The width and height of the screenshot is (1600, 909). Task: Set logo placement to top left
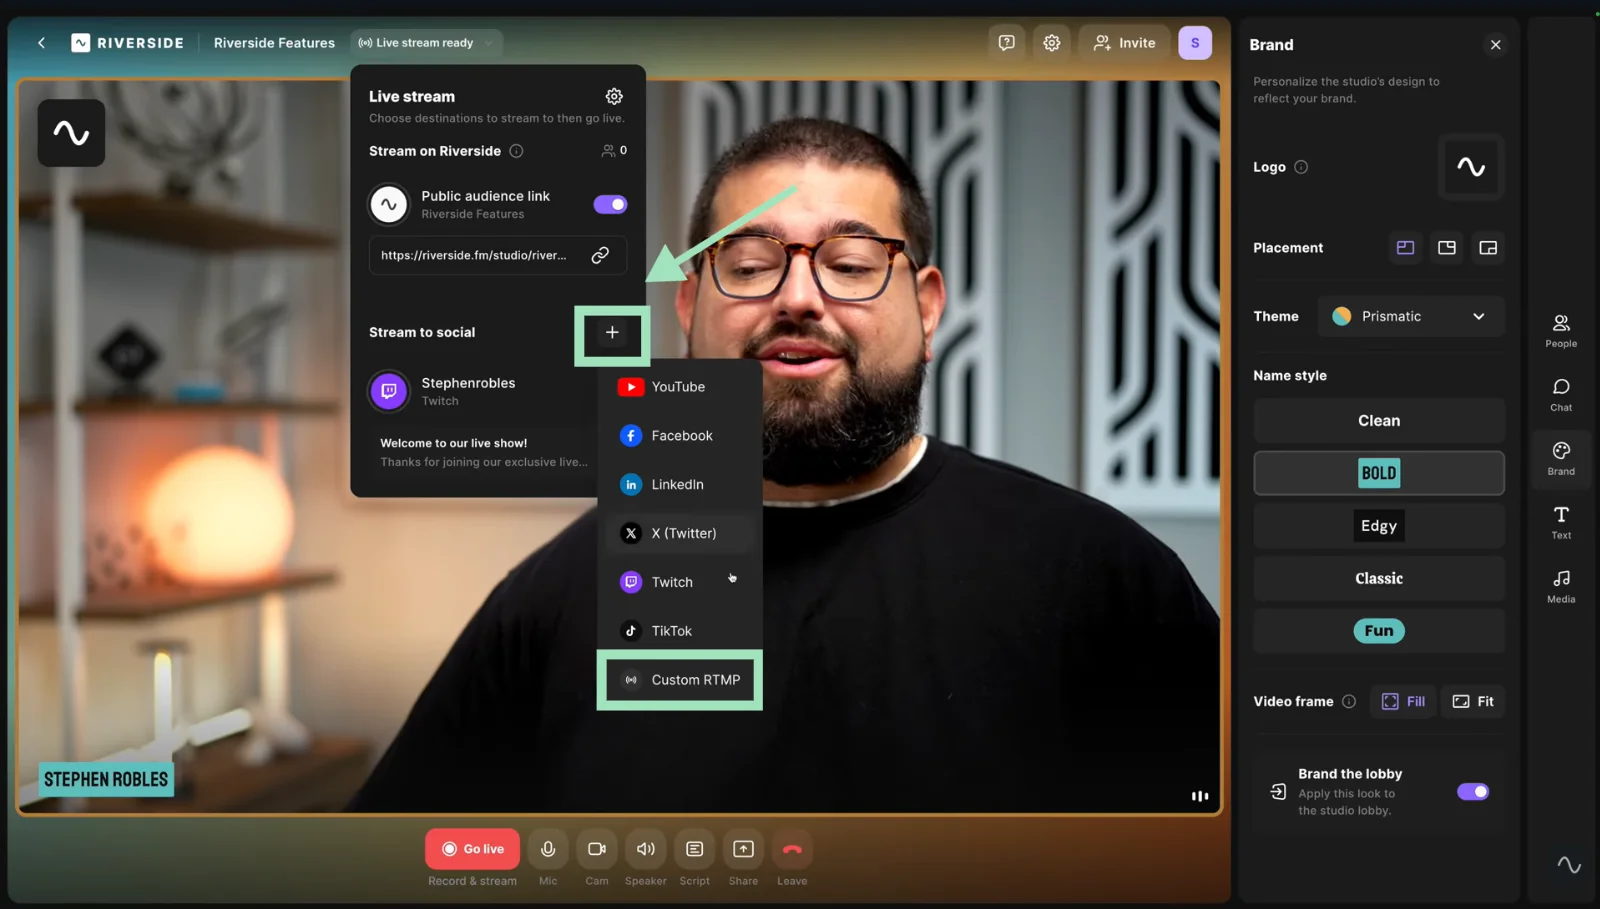pyautogui.click(x=1405, y=248)
